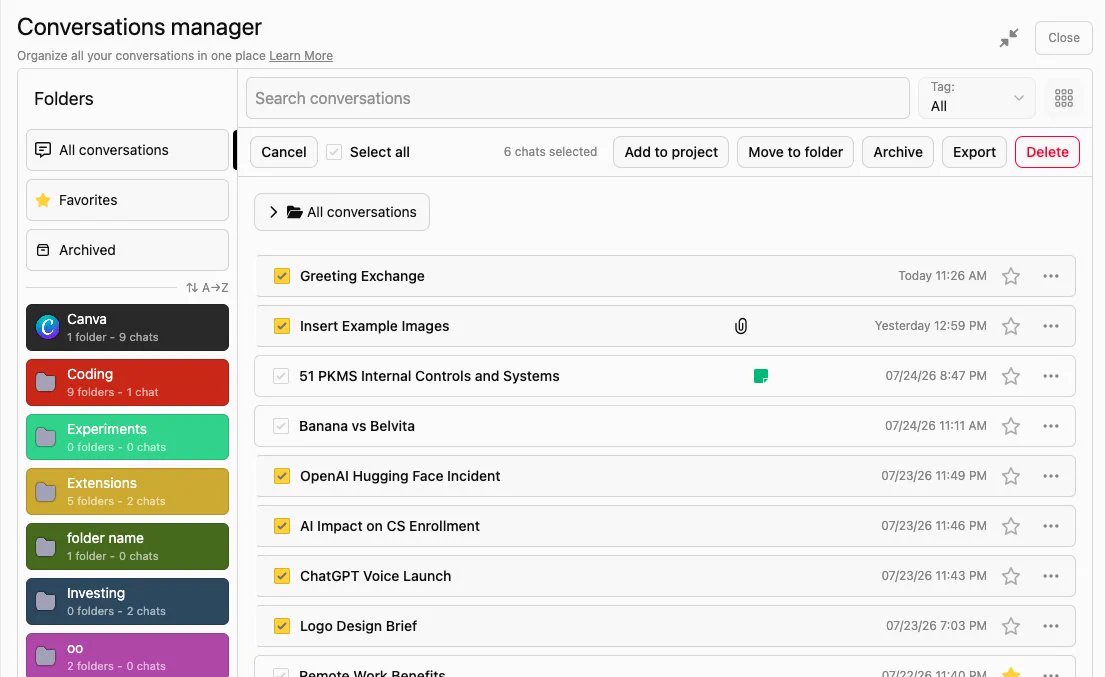
Task: Export the selected chats
Action: point(974,152)
